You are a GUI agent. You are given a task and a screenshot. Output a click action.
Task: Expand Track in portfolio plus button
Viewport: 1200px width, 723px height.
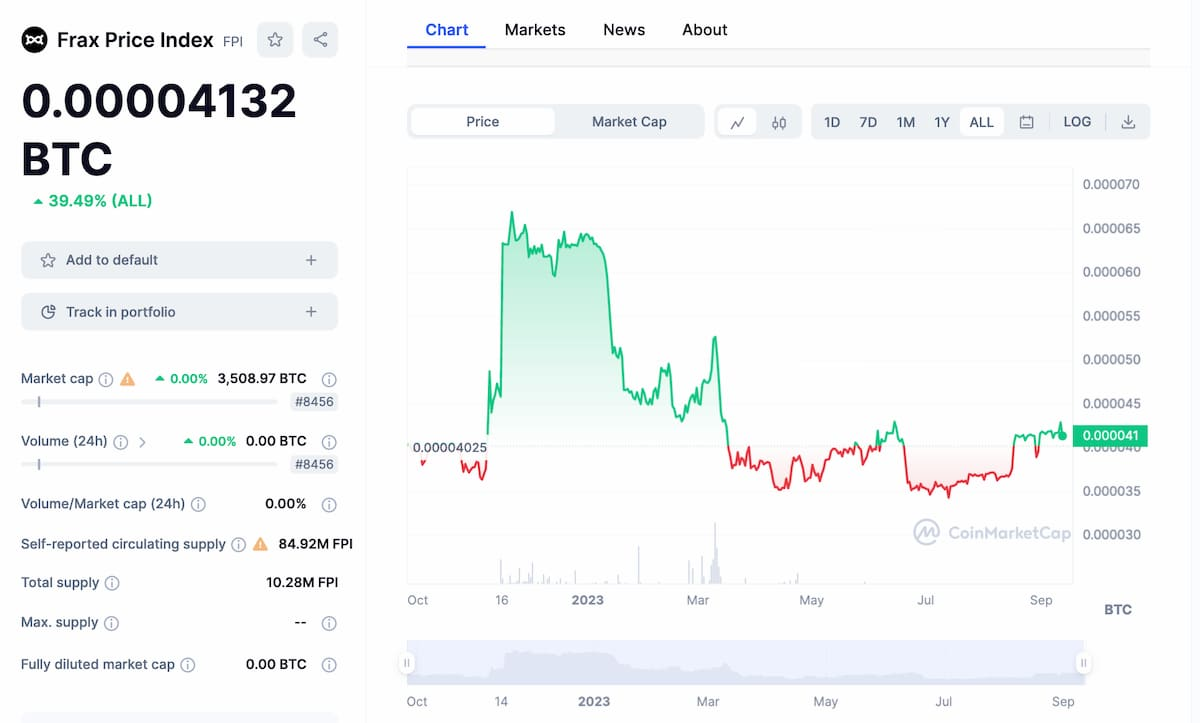(x=311, y=312)
